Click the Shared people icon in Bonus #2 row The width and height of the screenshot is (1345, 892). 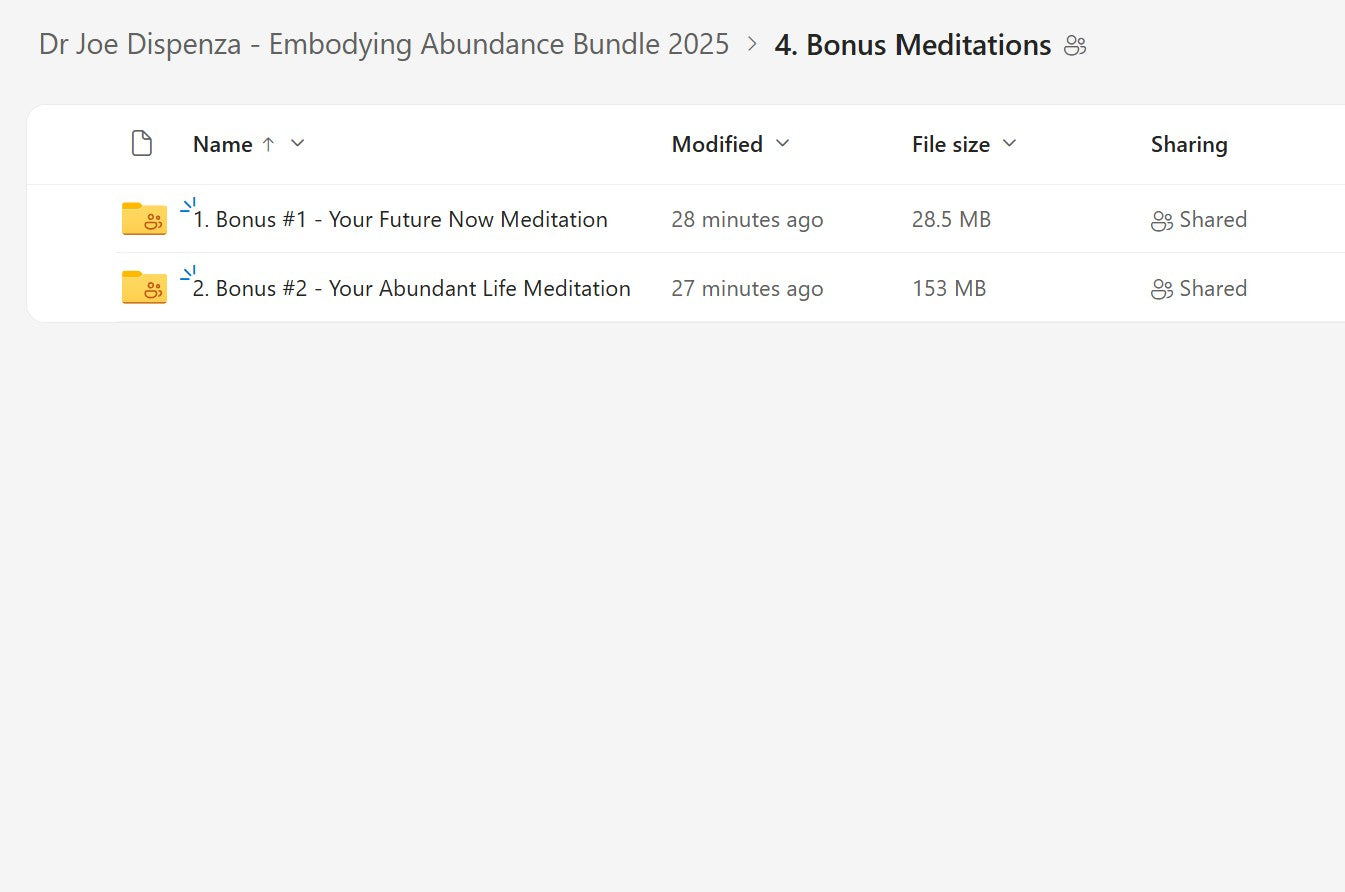coord(1161,290)
